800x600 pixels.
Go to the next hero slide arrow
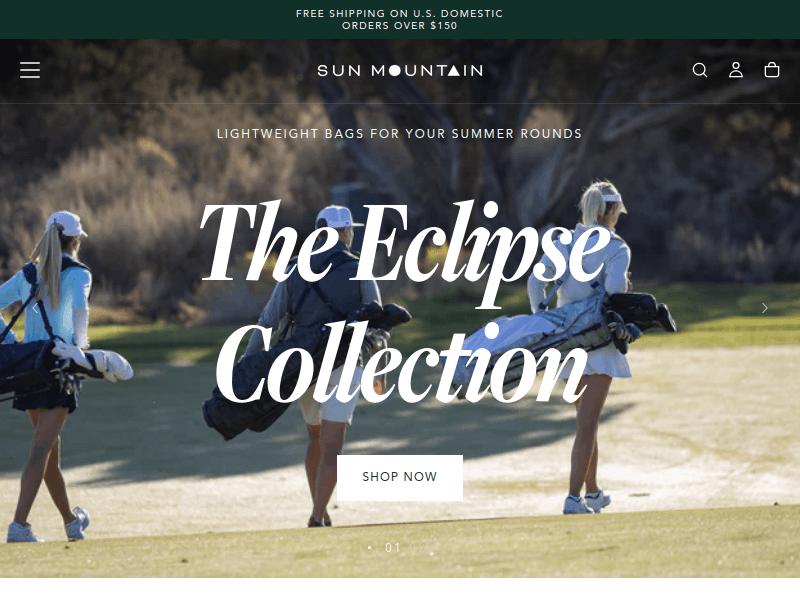coord(764,308)
